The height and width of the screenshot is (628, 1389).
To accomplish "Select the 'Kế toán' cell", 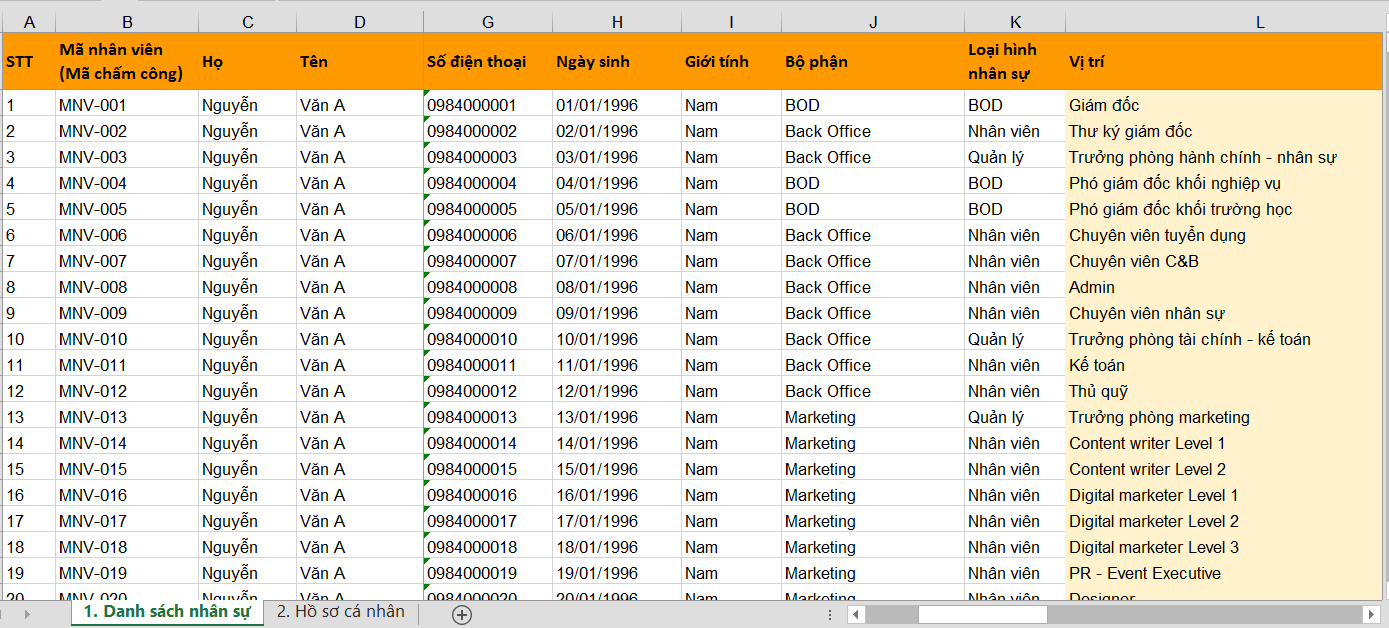I will click(x=1224, y=365).
